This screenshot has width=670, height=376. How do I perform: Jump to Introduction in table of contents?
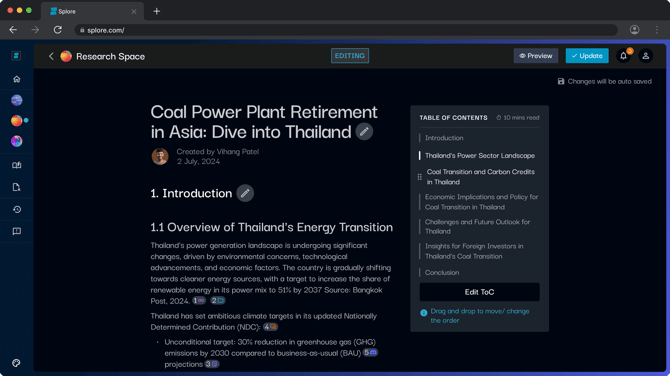(x=444, y=138)
